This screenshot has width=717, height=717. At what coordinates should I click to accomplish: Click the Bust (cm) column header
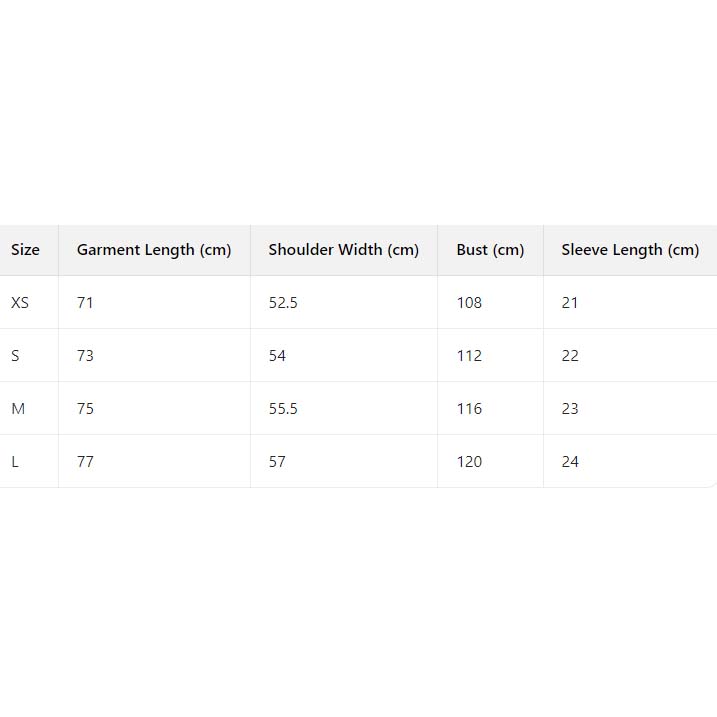(x=490, y=250)
